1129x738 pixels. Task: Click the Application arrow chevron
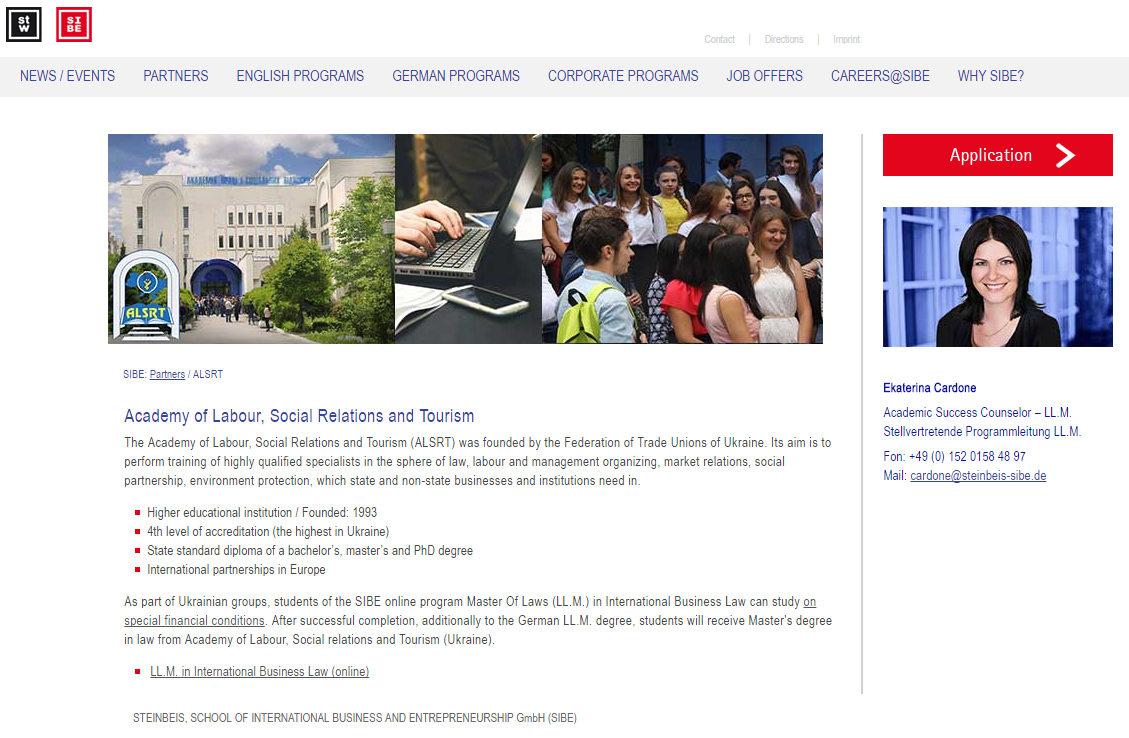pyautogui.click(x=1065, y=155)
